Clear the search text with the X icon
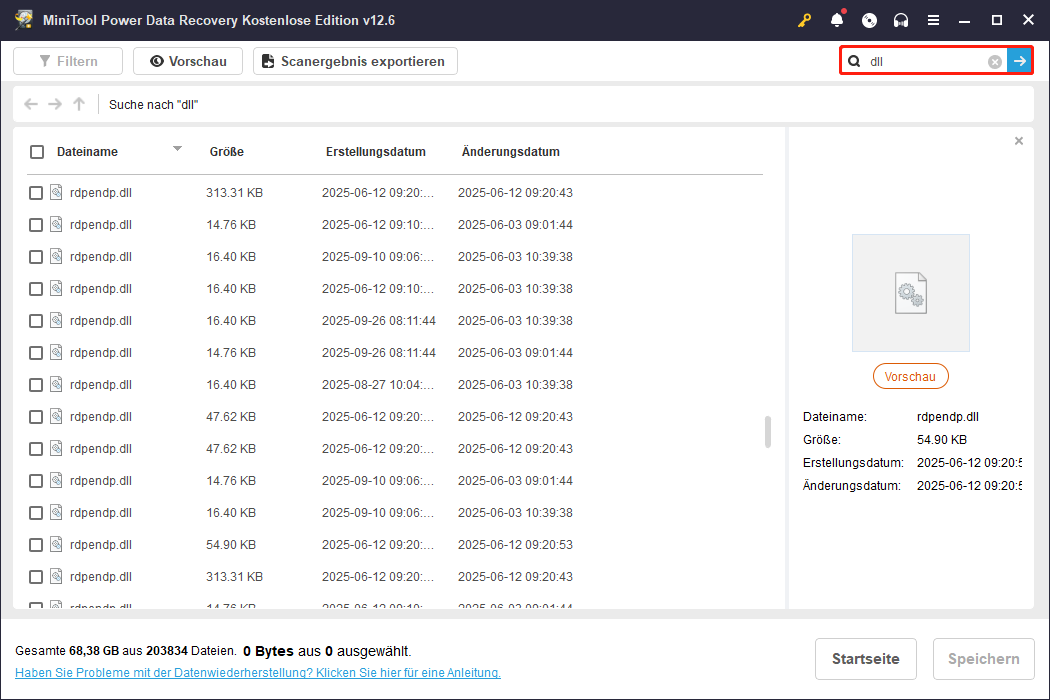The height and width of the screenshot is (700, 1050). pos(995,62)
